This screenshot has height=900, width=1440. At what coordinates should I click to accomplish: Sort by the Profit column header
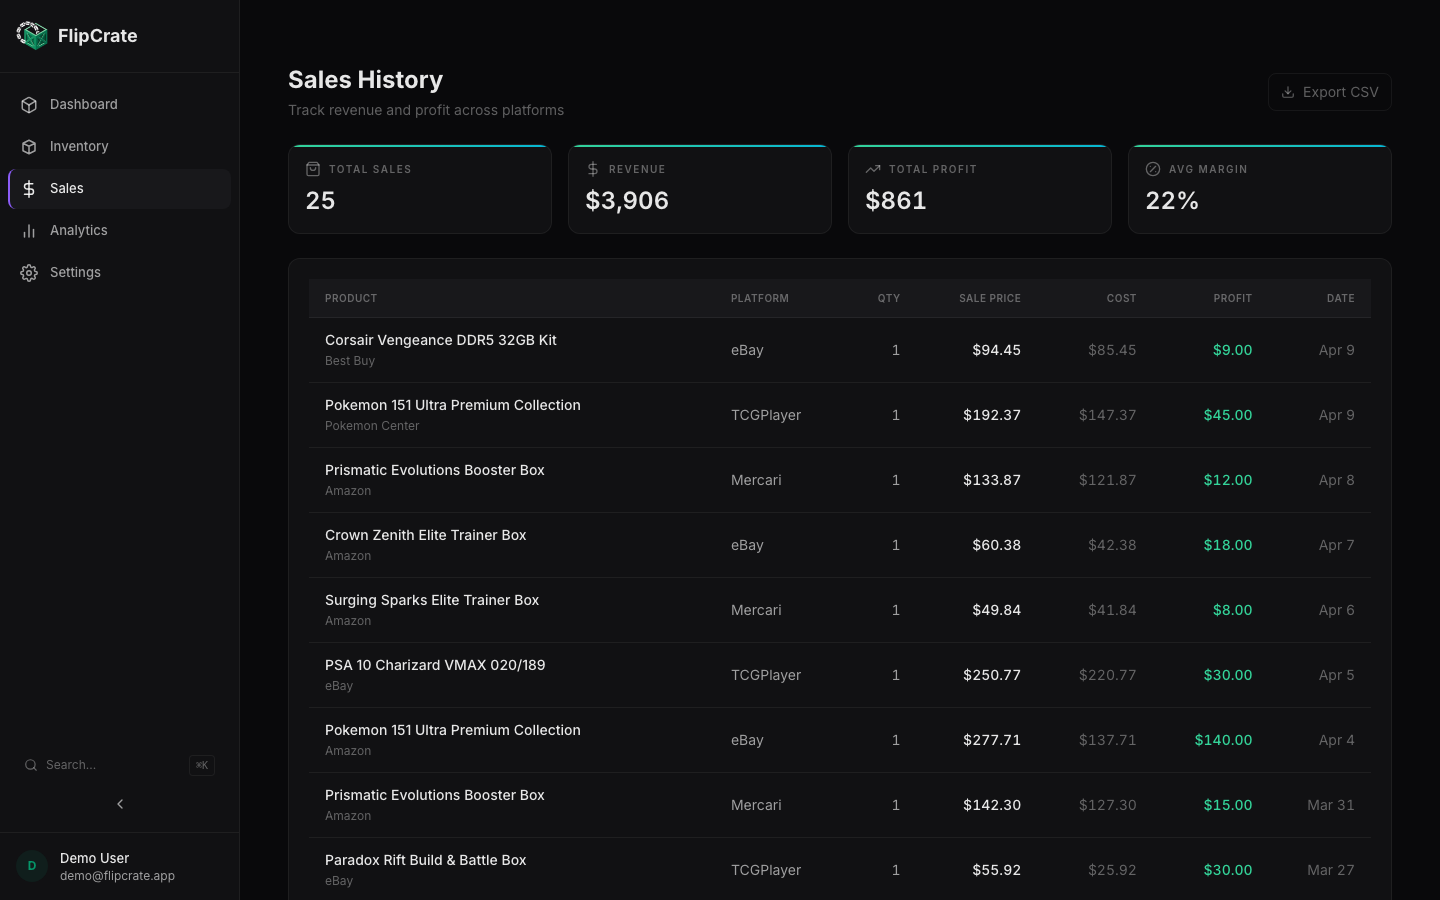click(x=1233, y=298)
